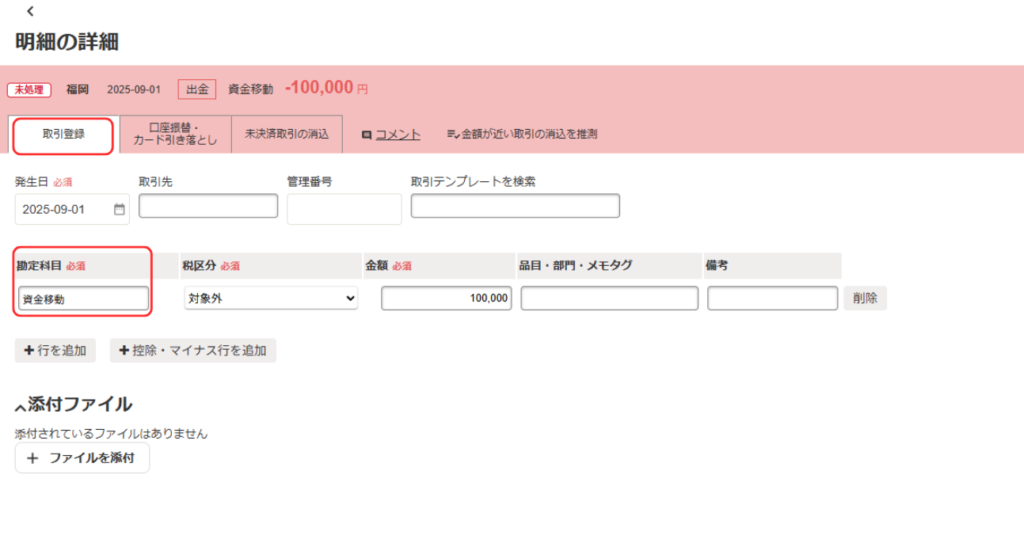Viewport: 1024px width, 547px height.
Task: Click the speech bubble icon beside コメント
Action: point(366,134)
